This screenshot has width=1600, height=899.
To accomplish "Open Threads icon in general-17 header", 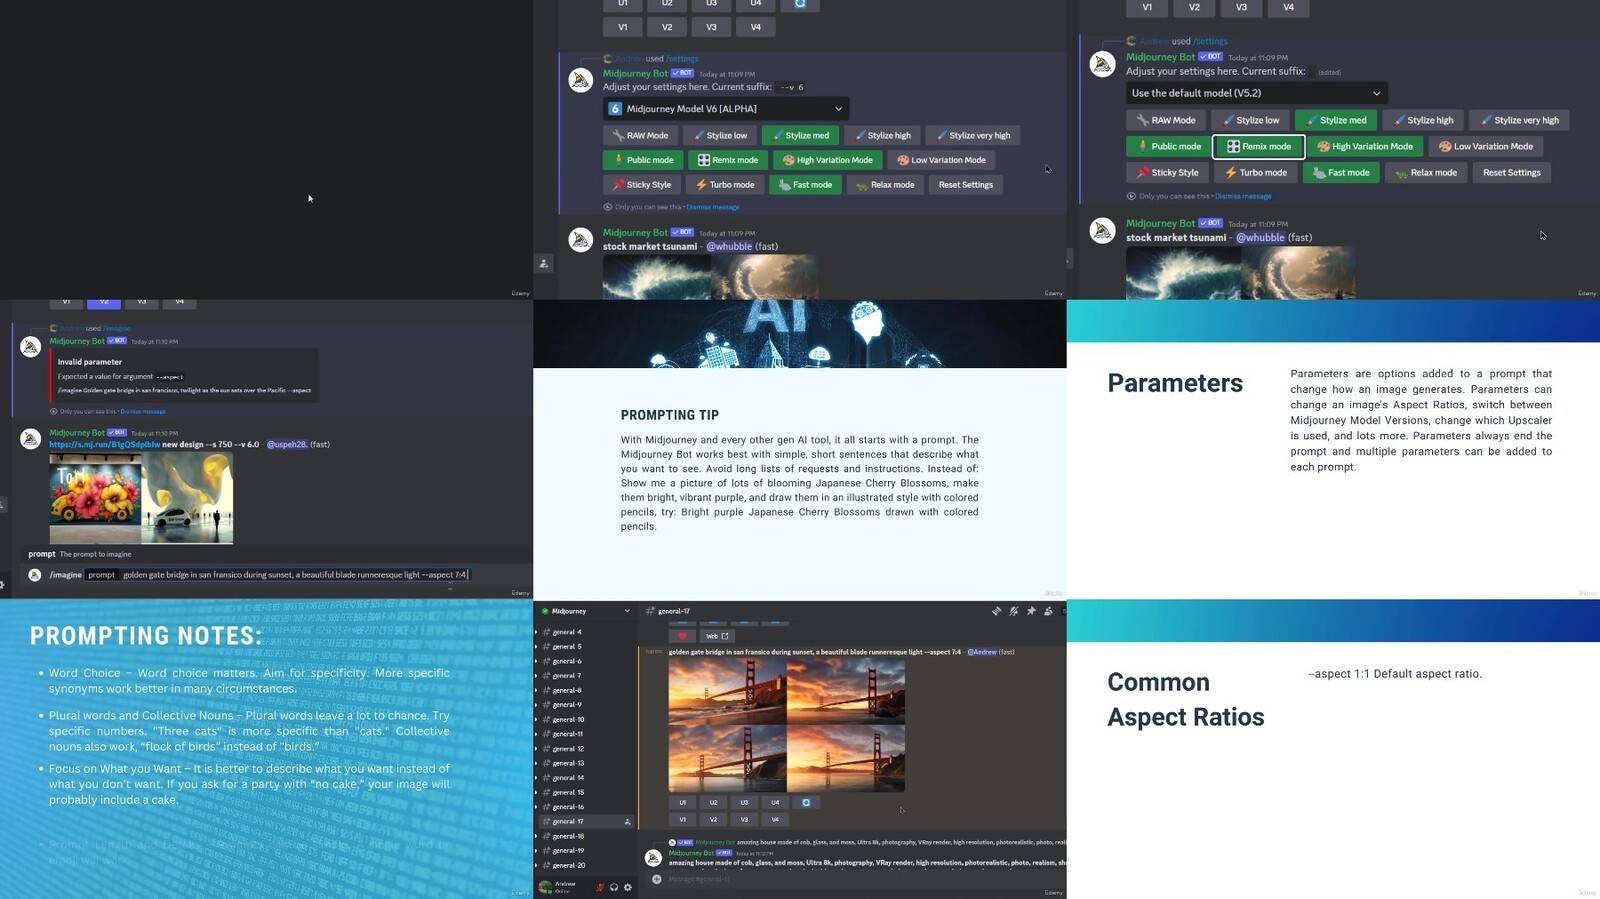I will click(996, 611).
